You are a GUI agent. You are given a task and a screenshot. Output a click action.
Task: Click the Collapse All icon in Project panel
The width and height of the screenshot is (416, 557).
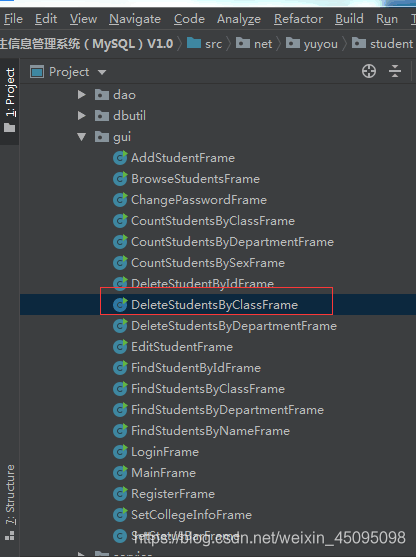click(395, 71)
